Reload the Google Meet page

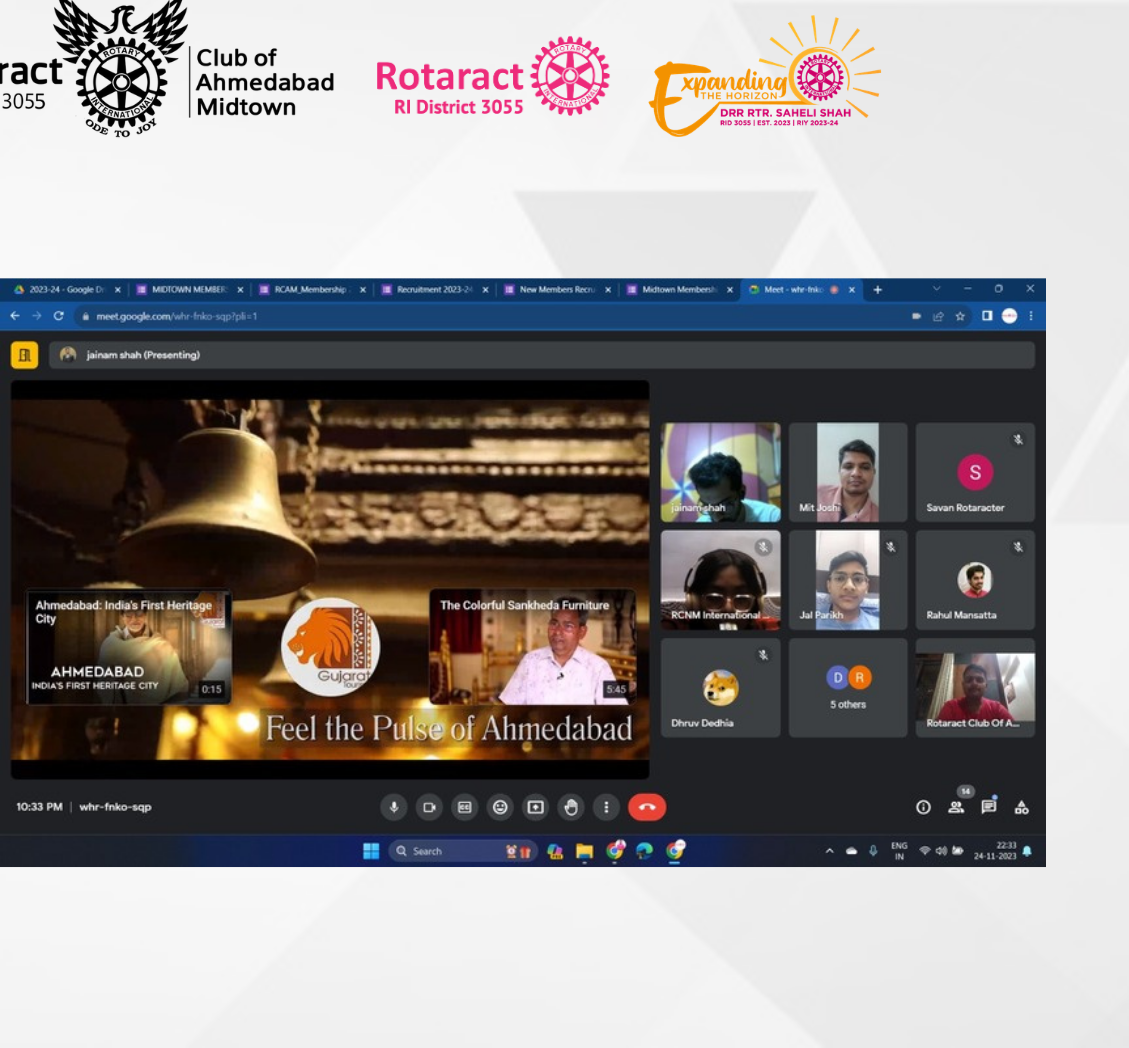point(58,316)
